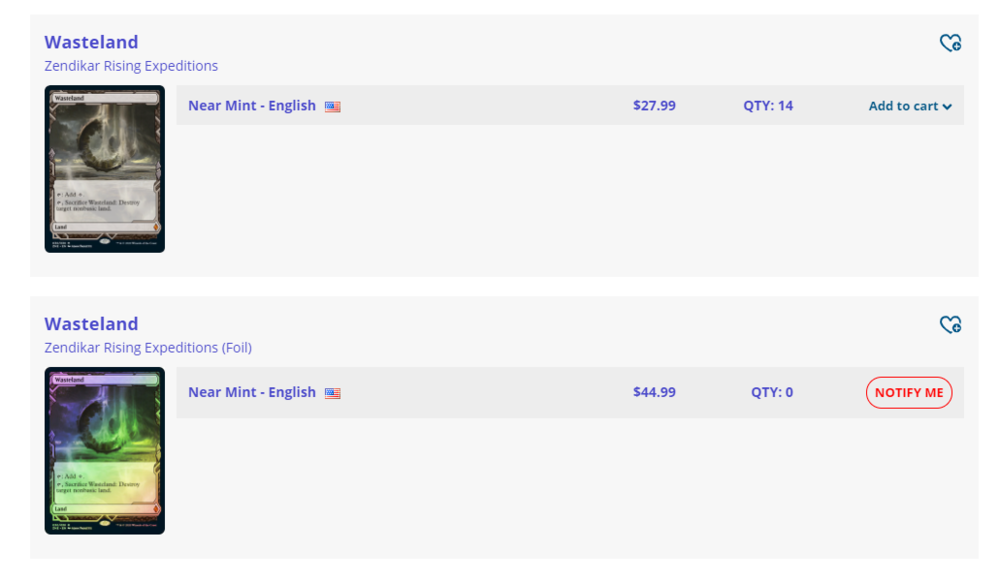Add non-foil Wasteland to wishlist via heart icon
Viewport: 1000px width, 581px height.
tap(950, 43)
